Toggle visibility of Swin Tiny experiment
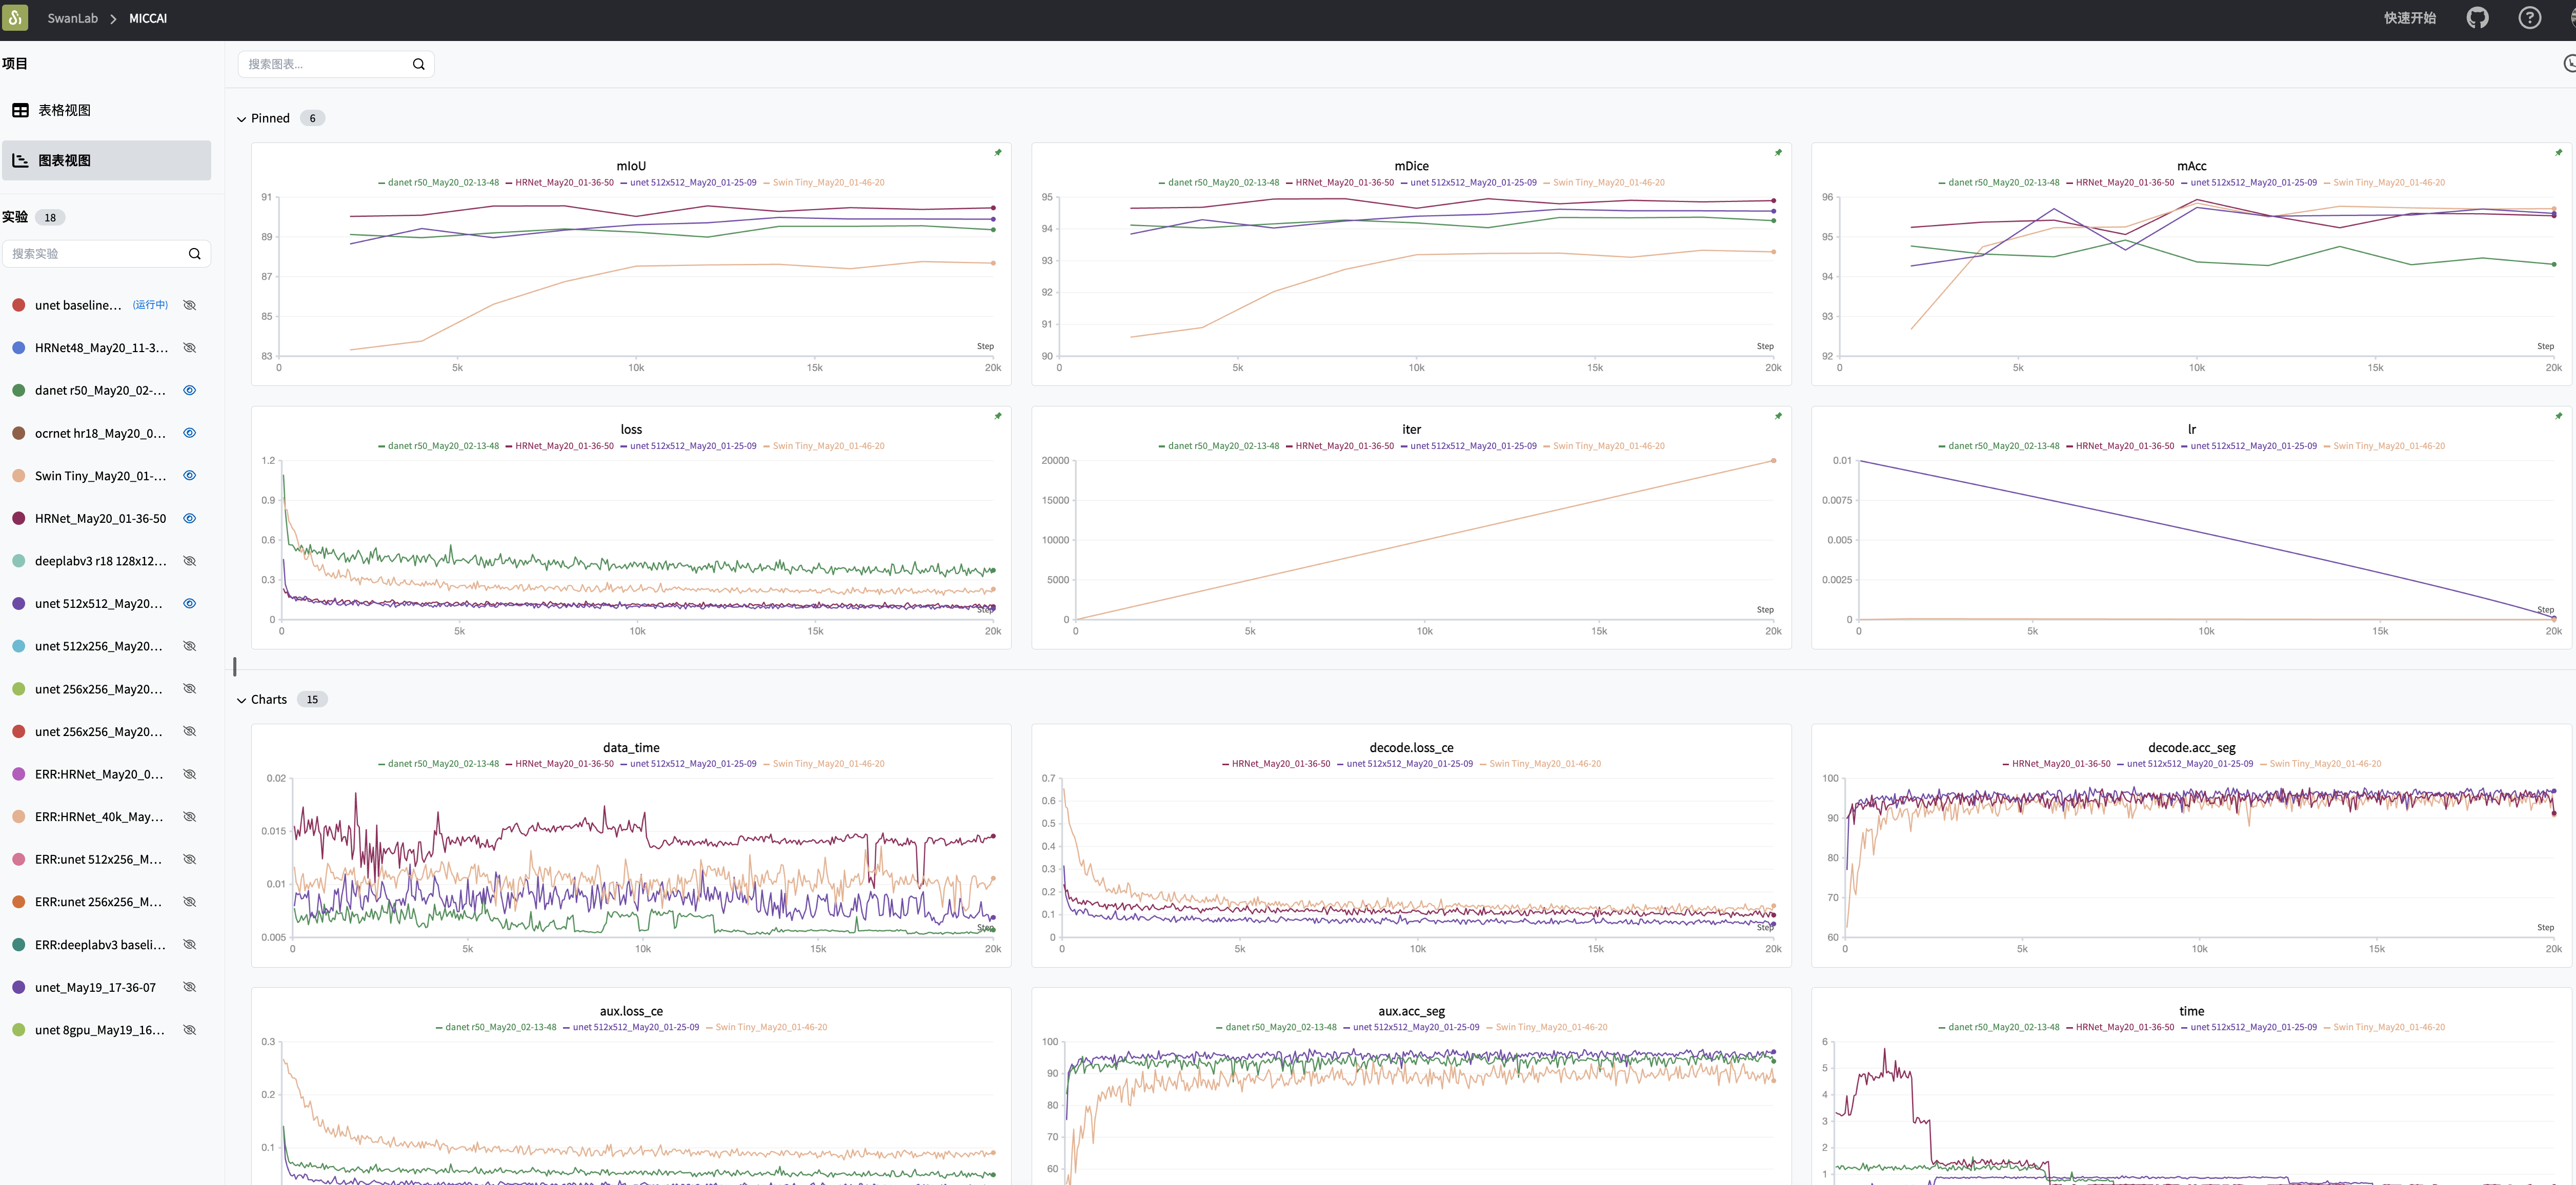The width and height of the screenshot is (2576, 1185). (x=189, y=476)
